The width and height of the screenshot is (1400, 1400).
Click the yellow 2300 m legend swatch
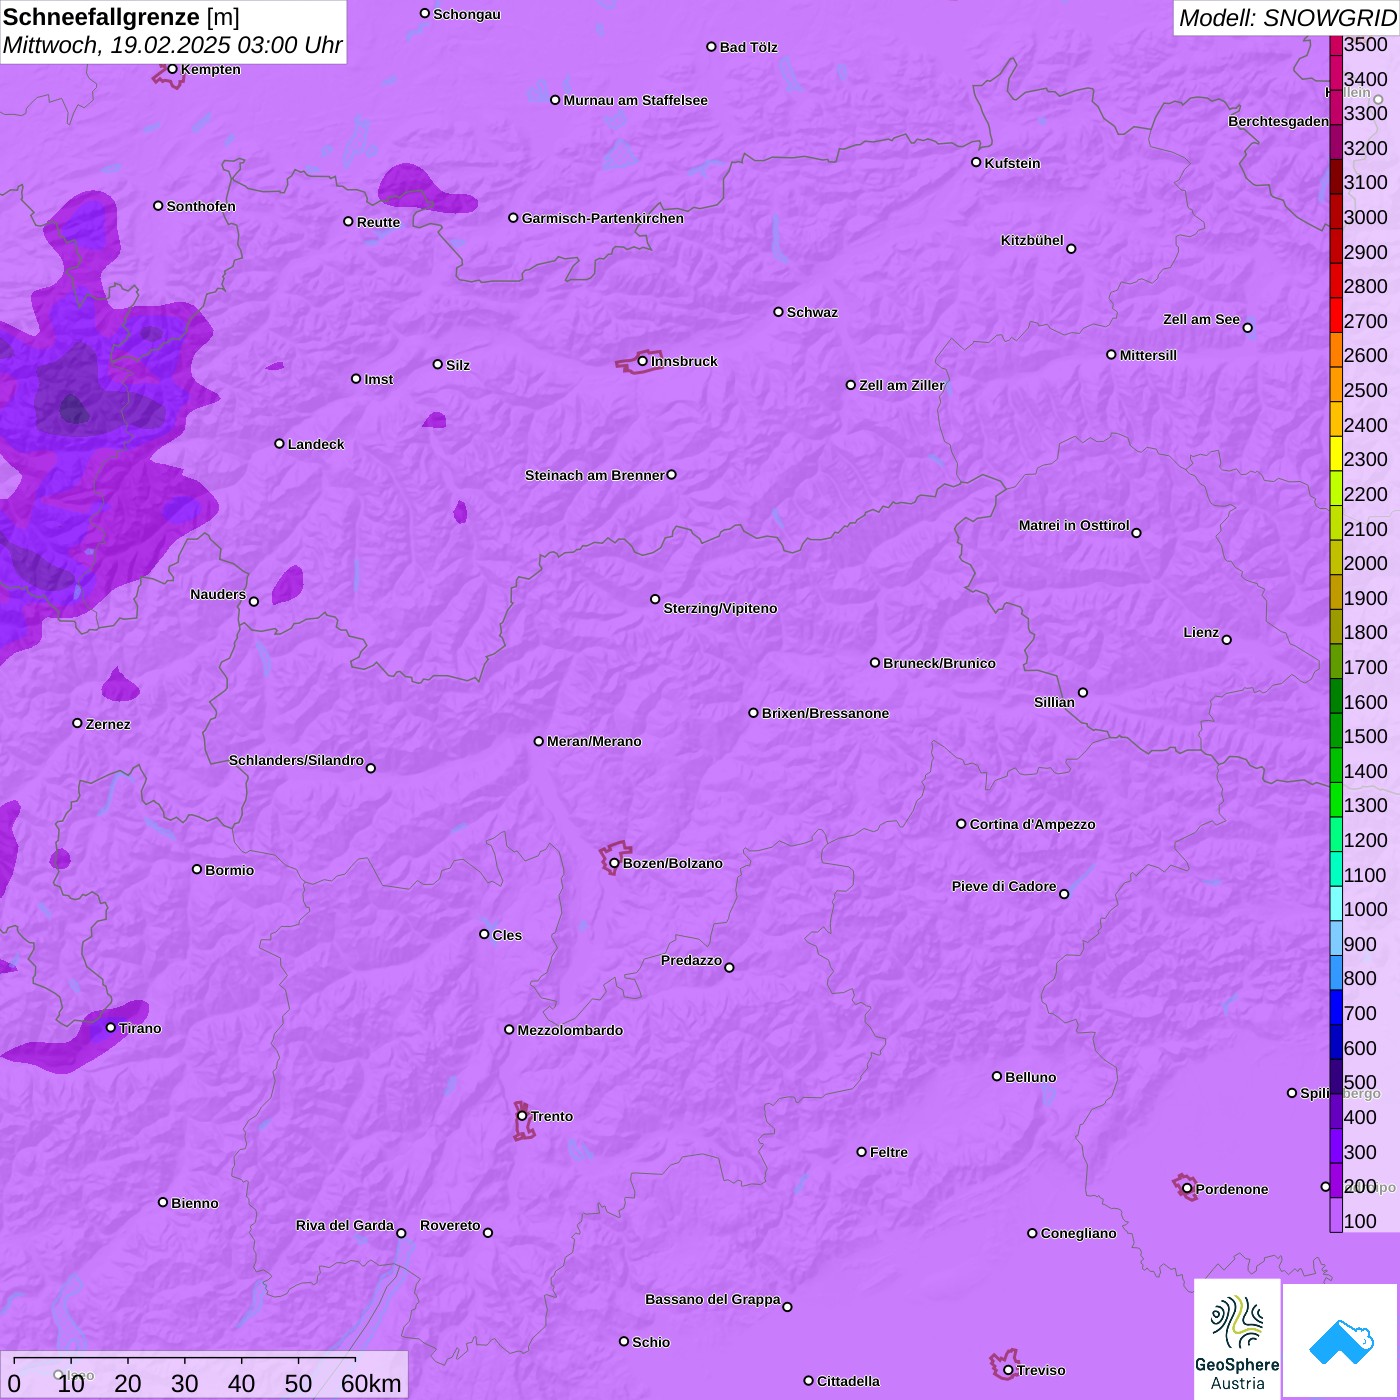click(x=1336, y=453)
